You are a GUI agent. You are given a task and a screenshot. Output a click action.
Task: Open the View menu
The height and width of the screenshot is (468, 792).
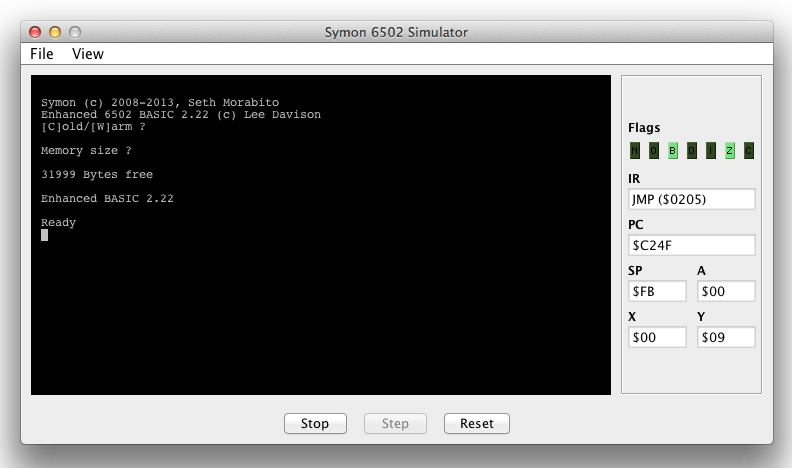88,54
